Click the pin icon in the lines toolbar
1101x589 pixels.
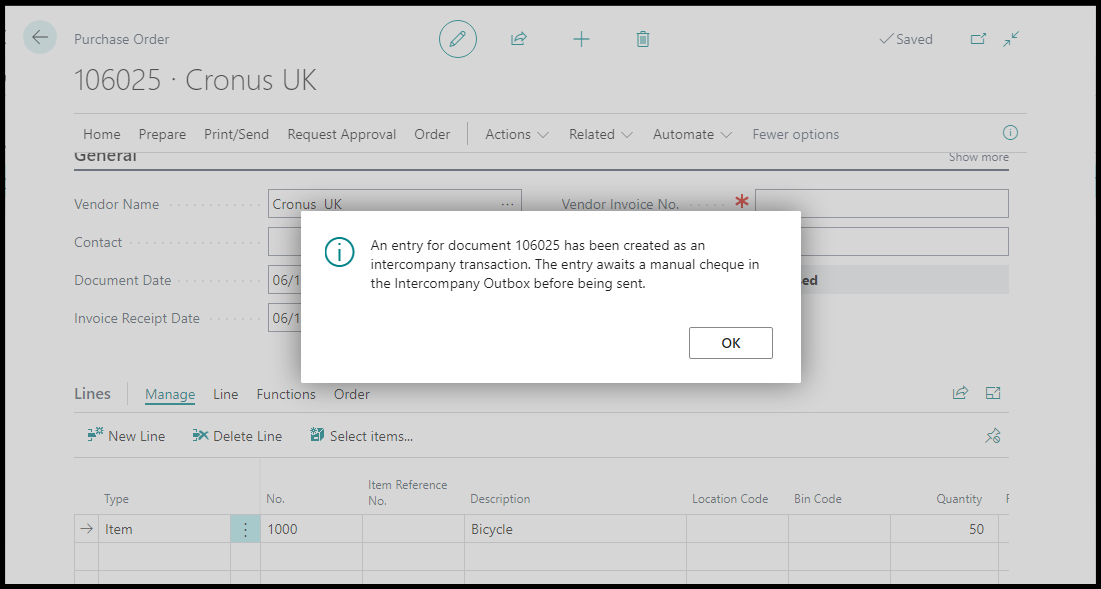pos(992,436)
